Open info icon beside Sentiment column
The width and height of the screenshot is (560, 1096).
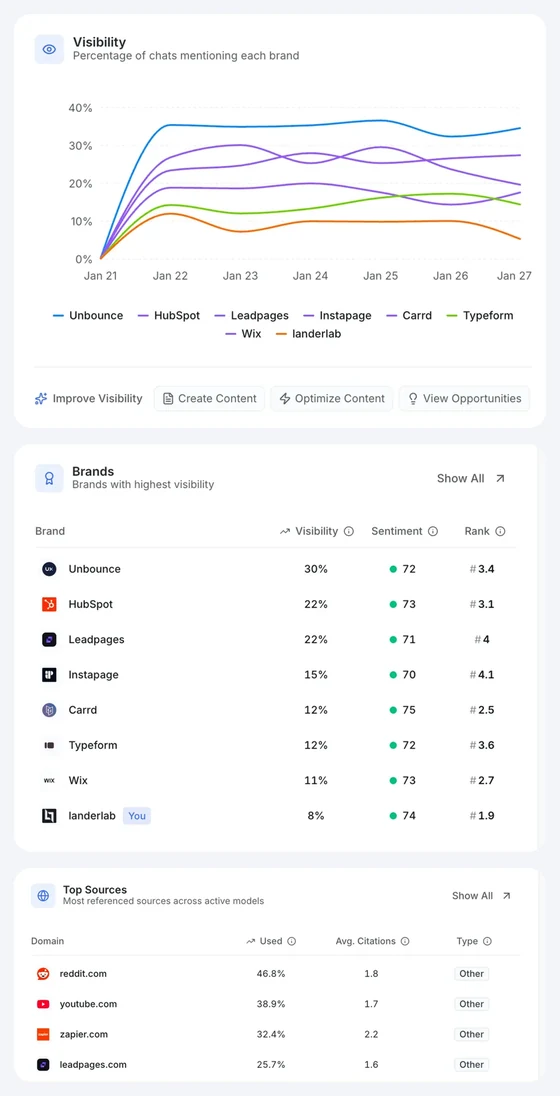point(433,531)
